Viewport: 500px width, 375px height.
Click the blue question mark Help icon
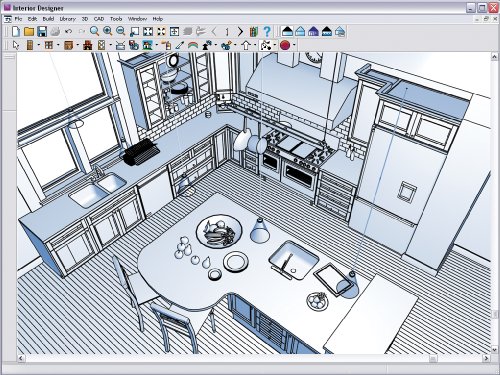(267, 32)
